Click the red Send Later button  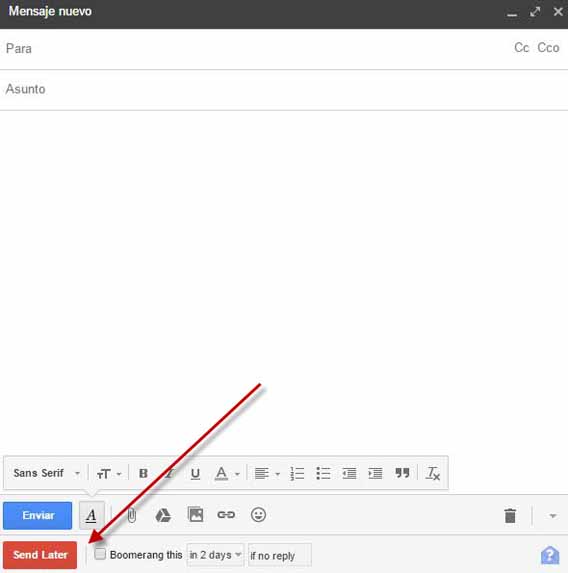pos(40,555)
